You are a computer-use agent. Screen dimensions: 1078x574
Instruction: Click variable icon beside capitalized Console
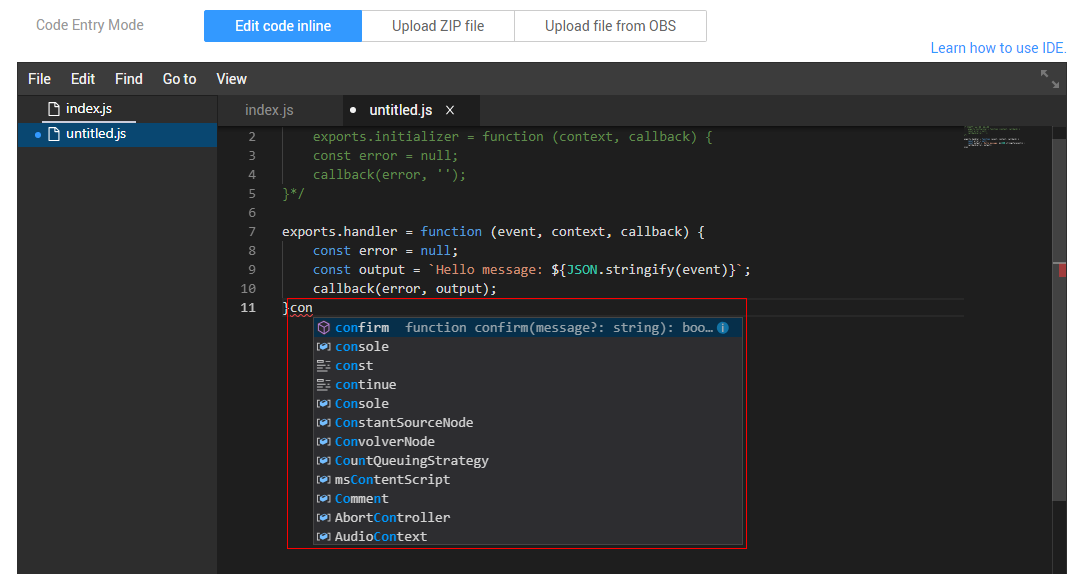(323, 404)
